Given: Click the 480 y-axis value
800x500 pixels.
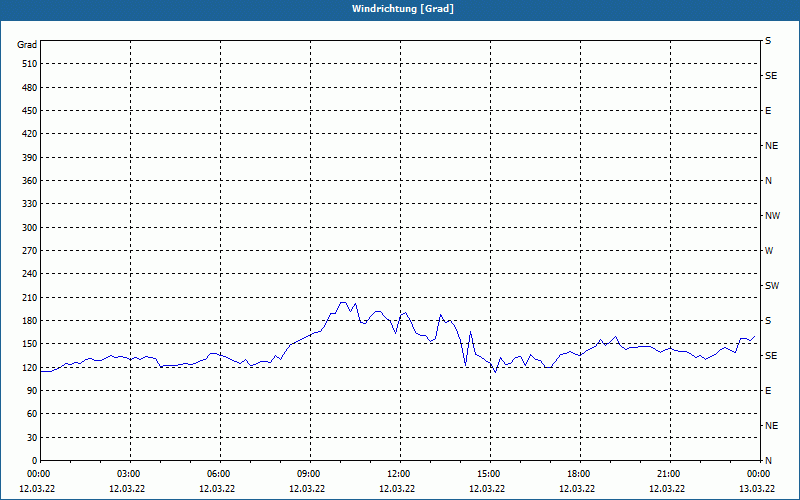Looking at the screenshot, I should point(30,87).
